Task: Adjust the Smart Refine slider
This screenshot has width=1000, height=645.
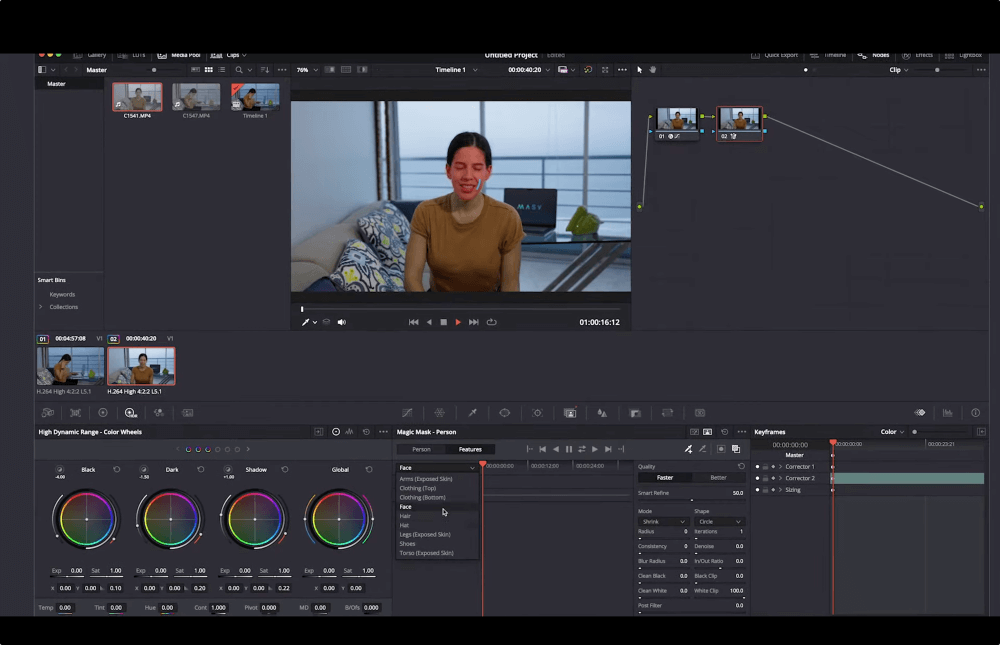Action: 691,500
